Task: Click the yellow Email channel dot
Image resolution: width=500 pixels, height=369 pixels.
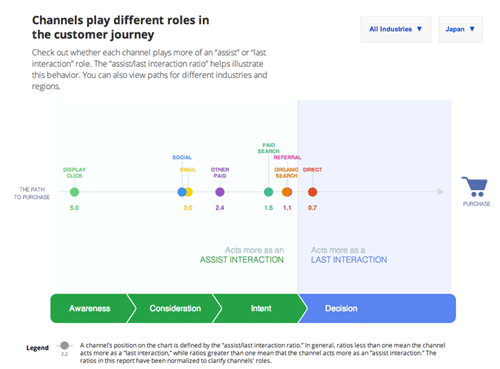Action: [190, 192]
